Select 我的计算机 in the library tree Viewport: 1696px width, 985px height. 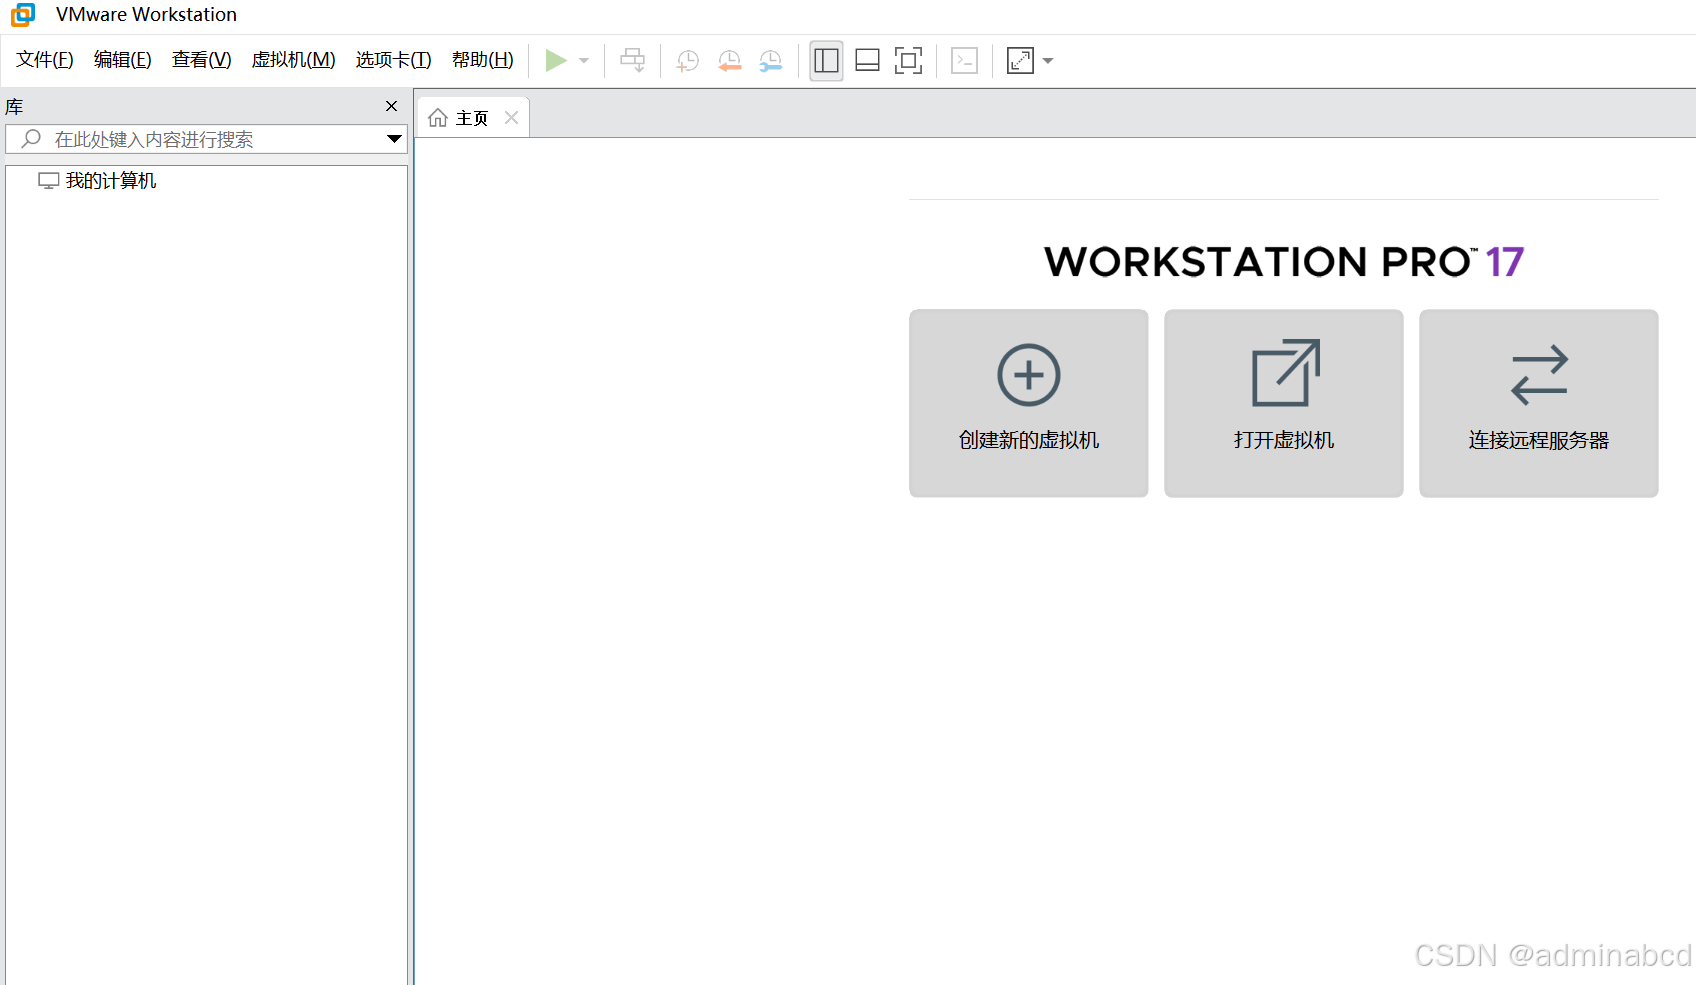[x=98, y=181]
